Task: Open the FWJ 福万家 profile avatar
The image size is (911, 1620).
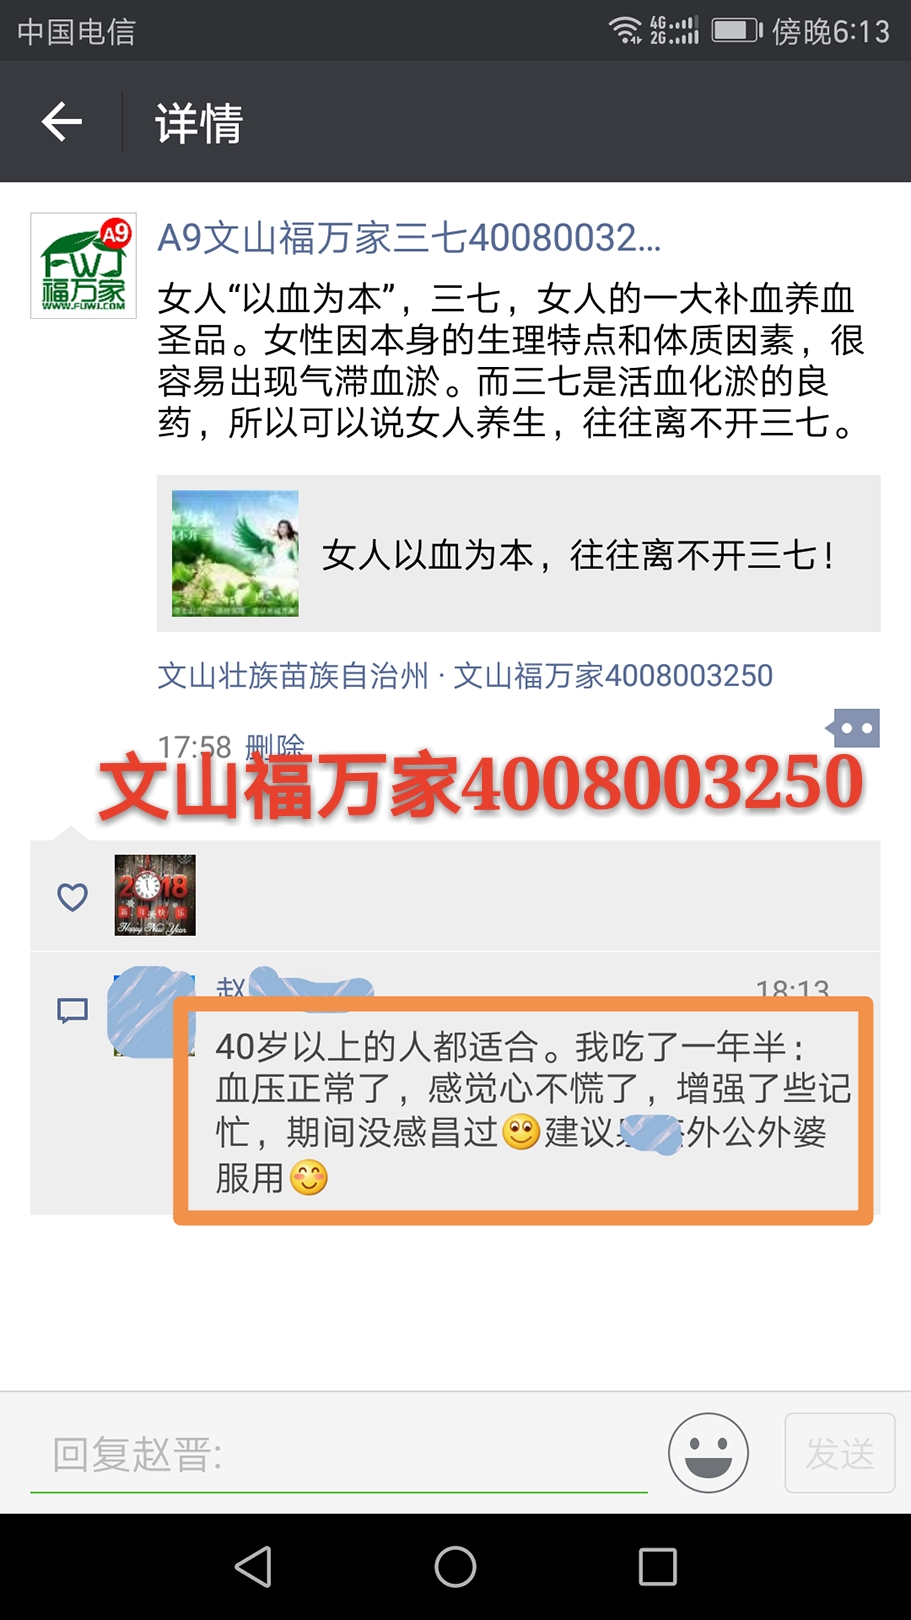Action: click(83, 266)
